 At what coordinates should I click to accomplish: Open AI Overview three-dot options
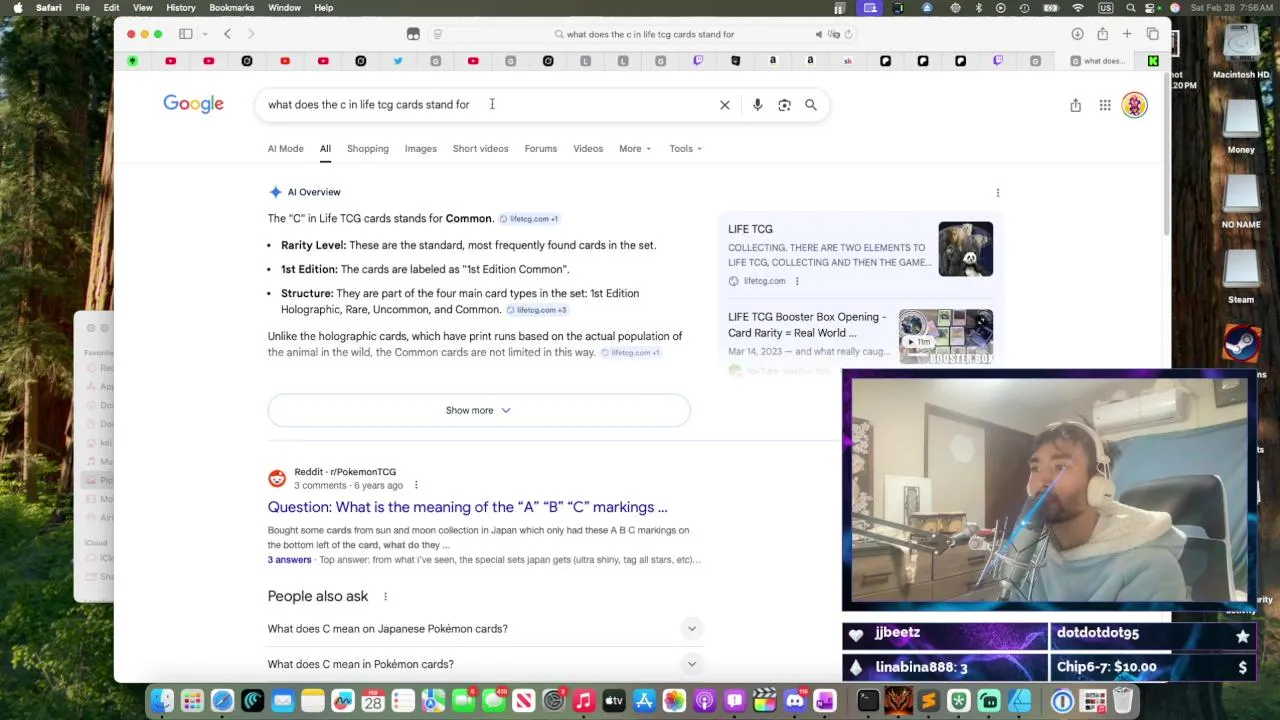997,192
